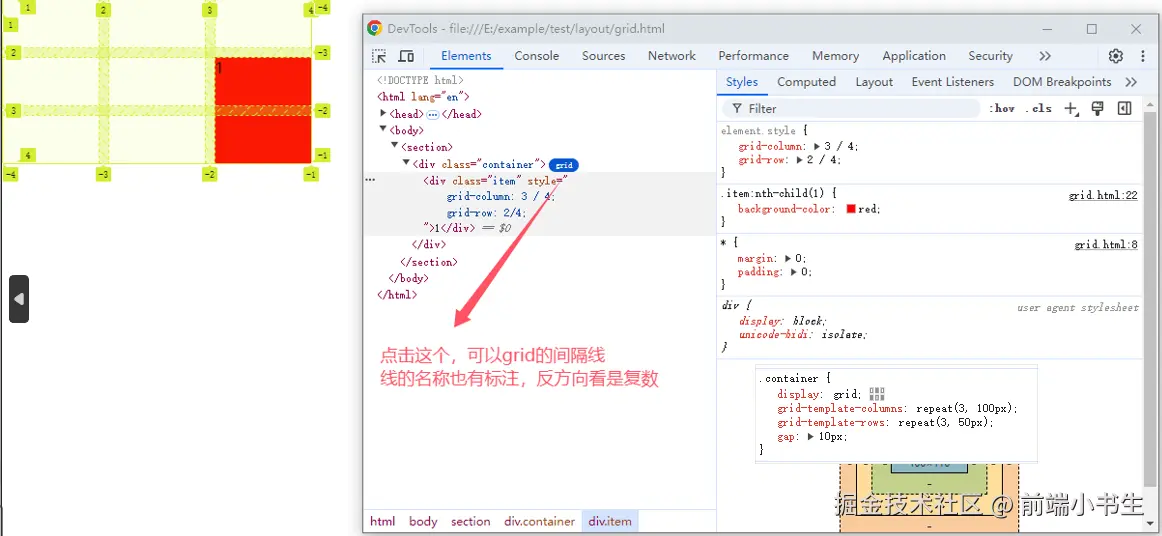
Task: Show more DevTools panels chevron
Action: pos(1045,56)
